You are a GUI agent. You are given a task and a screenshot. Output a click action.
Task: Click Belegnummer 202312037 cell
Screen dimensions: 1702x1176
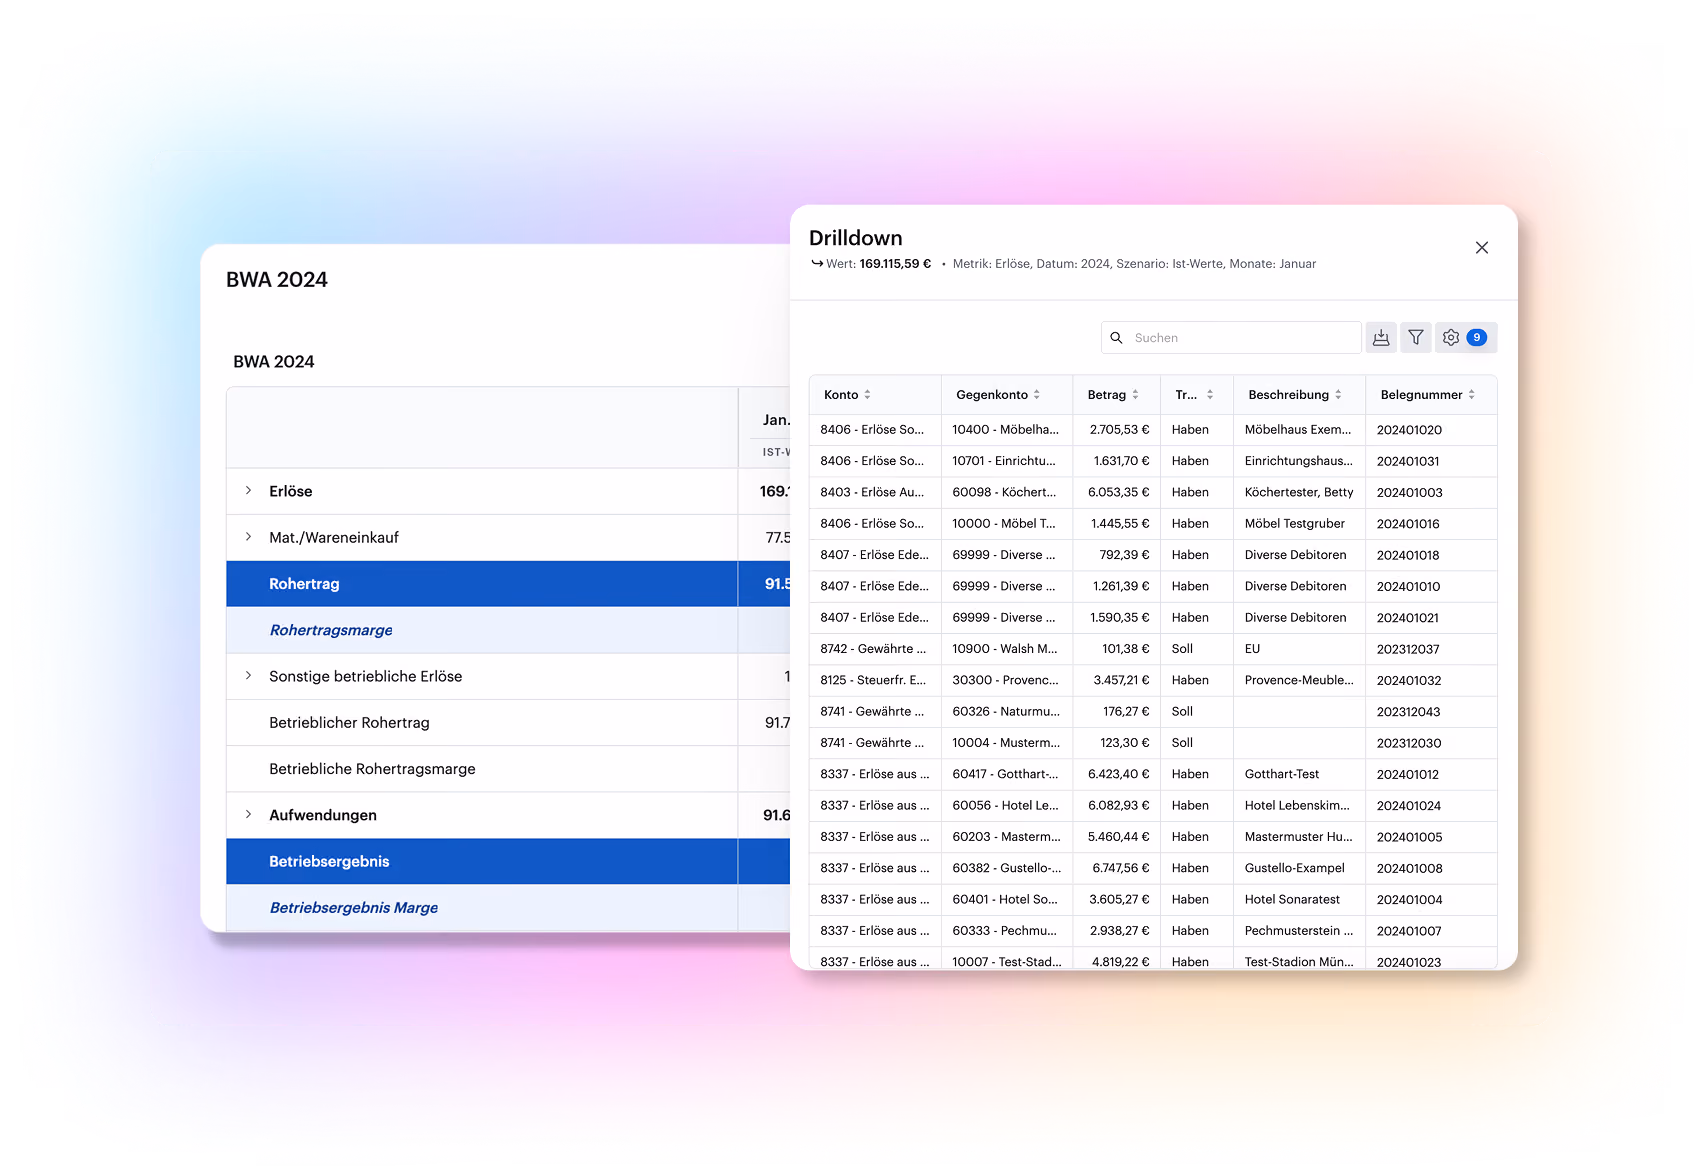[x=1431, y=649]
